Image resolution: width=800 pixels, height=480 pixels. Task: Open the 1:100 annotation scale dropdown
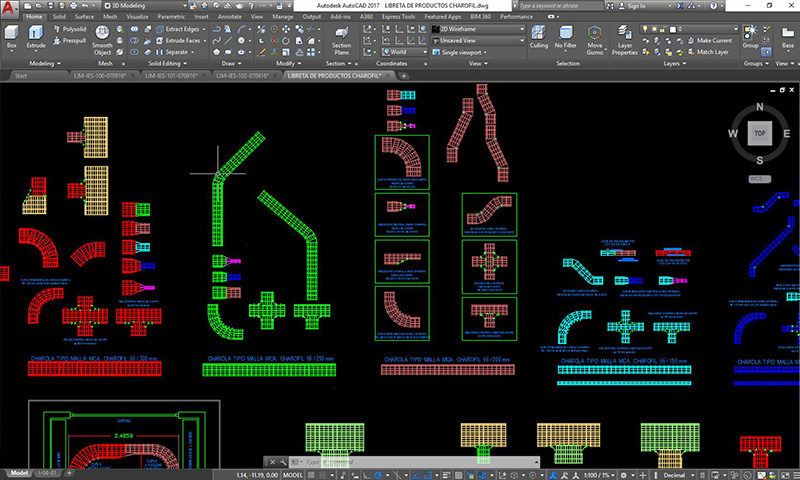point(598,475)
